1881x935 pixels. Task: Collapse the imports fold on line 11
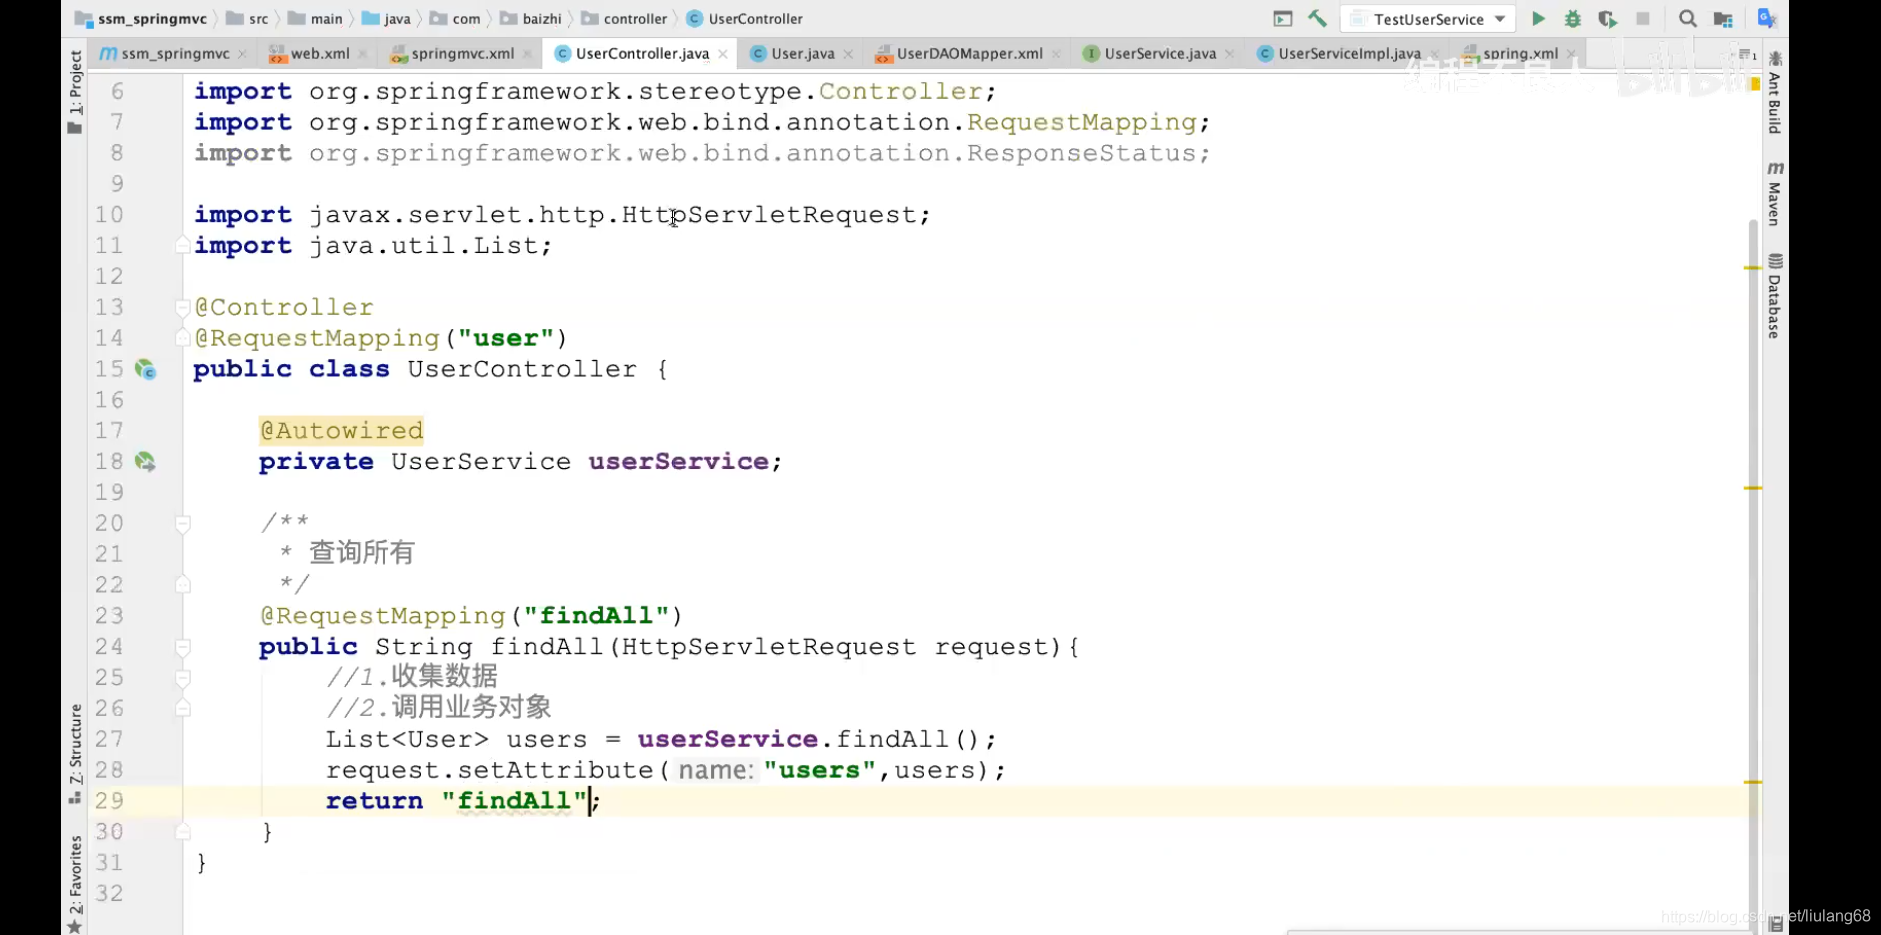[182, 245]
